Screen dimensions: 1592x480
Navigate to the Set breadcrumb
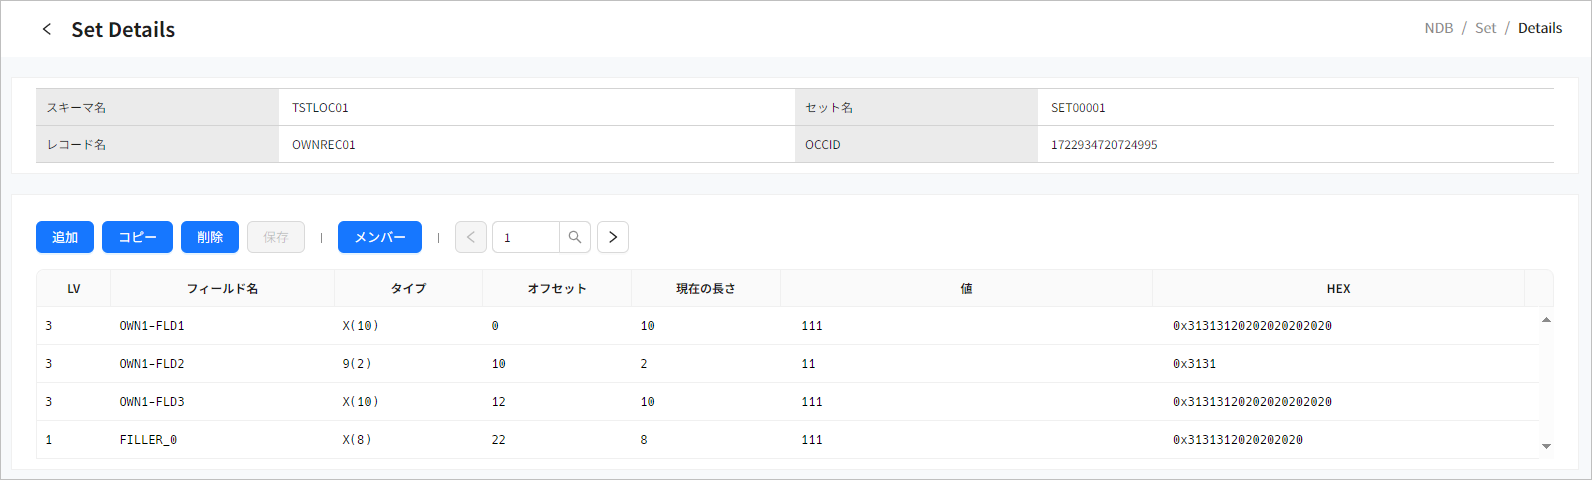1485,28
